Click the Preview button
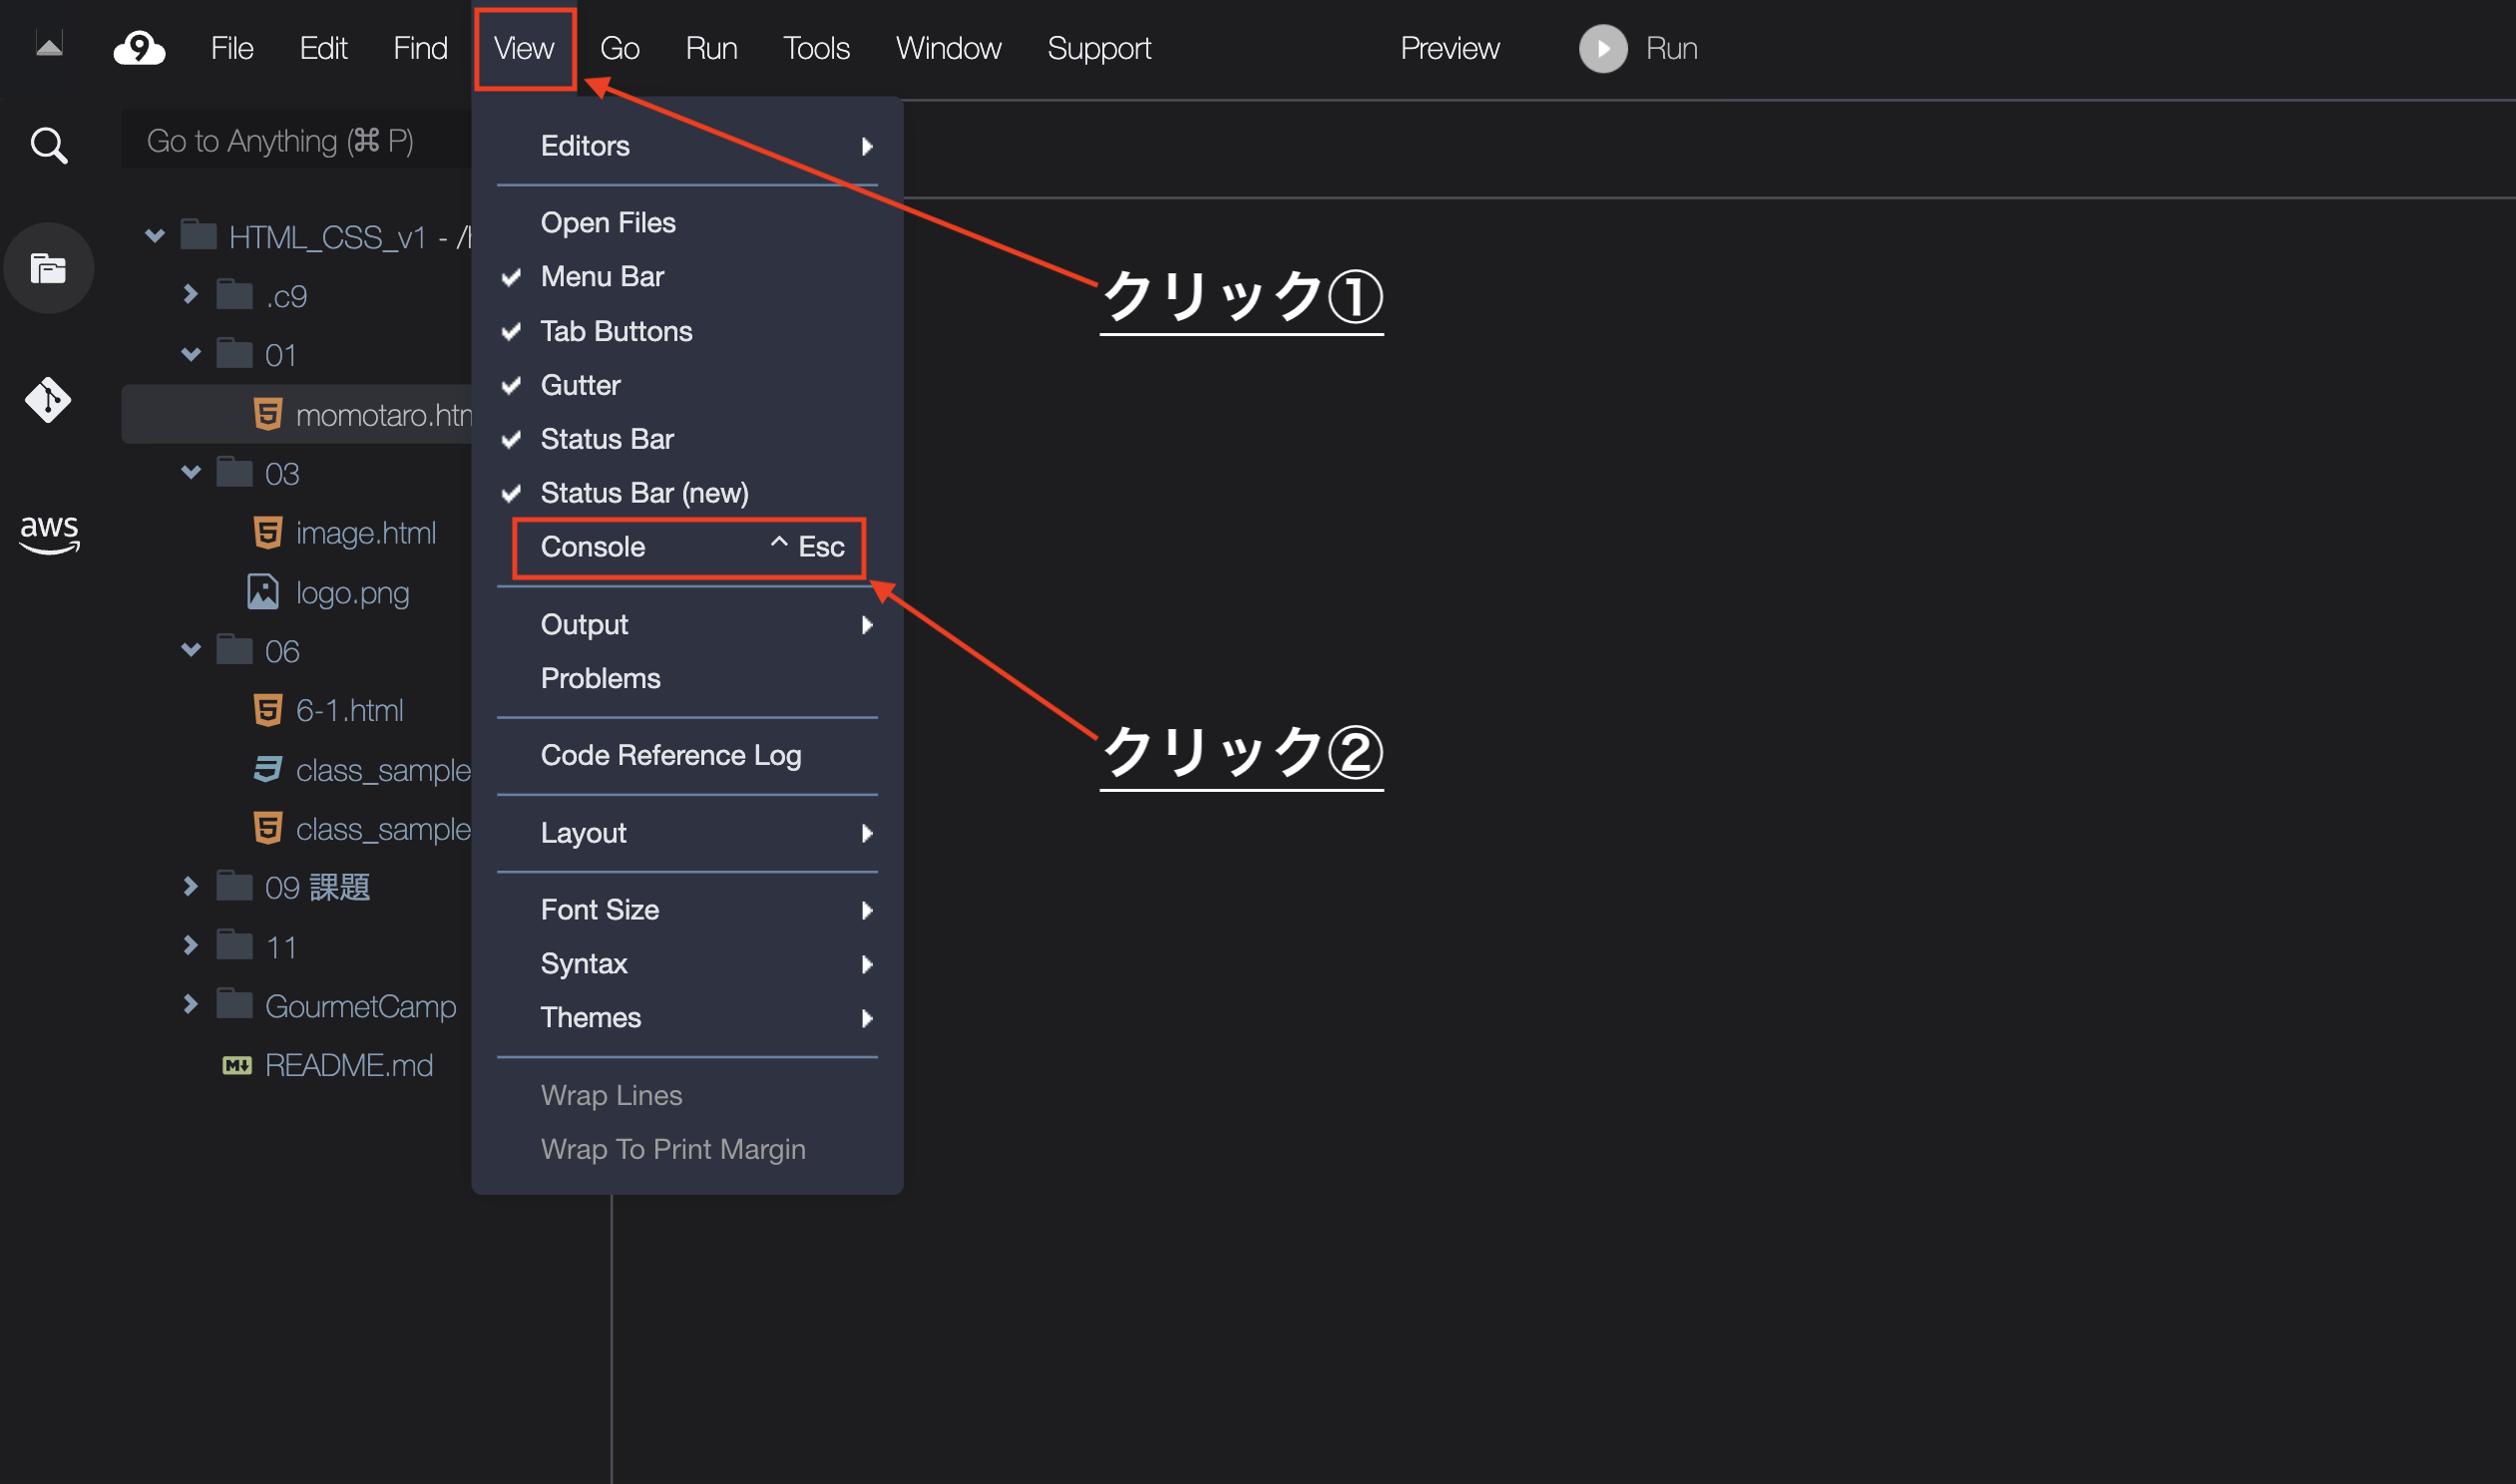This screenshot has width=2516, height=1484. pos(1449,48)
